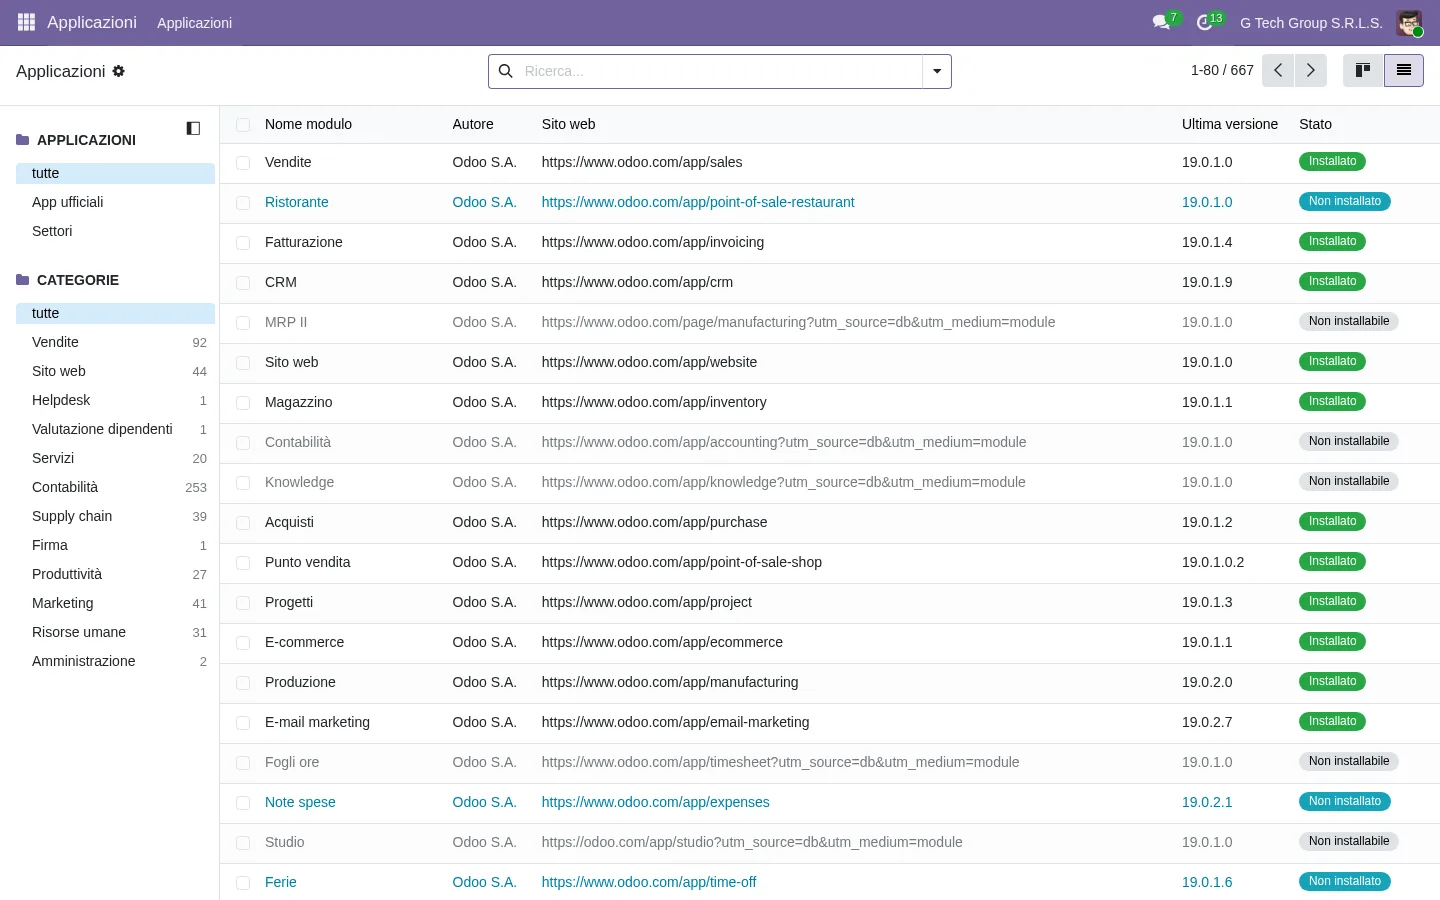
Task: Open the odoo.com expenses website link
Action: [x=656, y=802]
